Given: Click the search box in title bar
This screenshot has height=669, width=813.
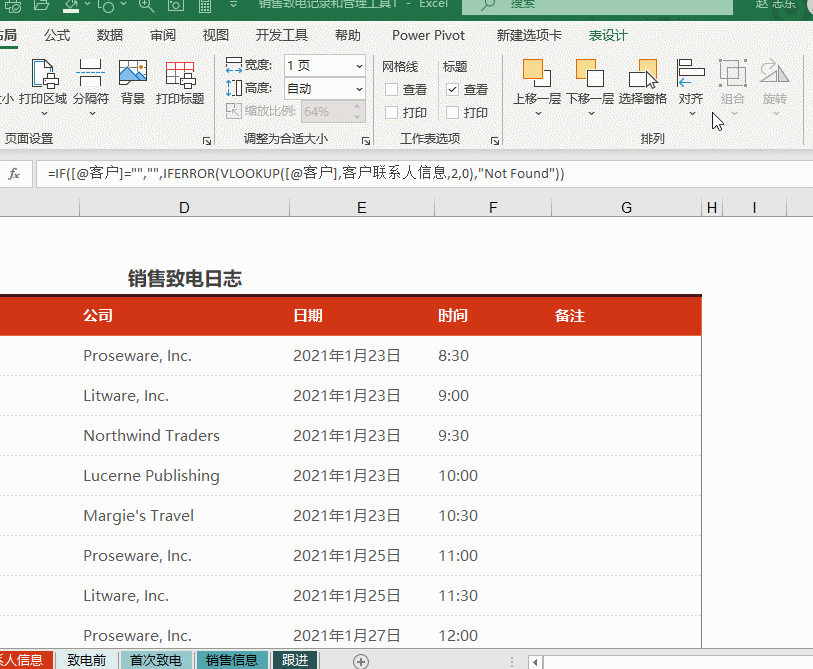Looking at the screenshot, I should (x=597, y=5).
